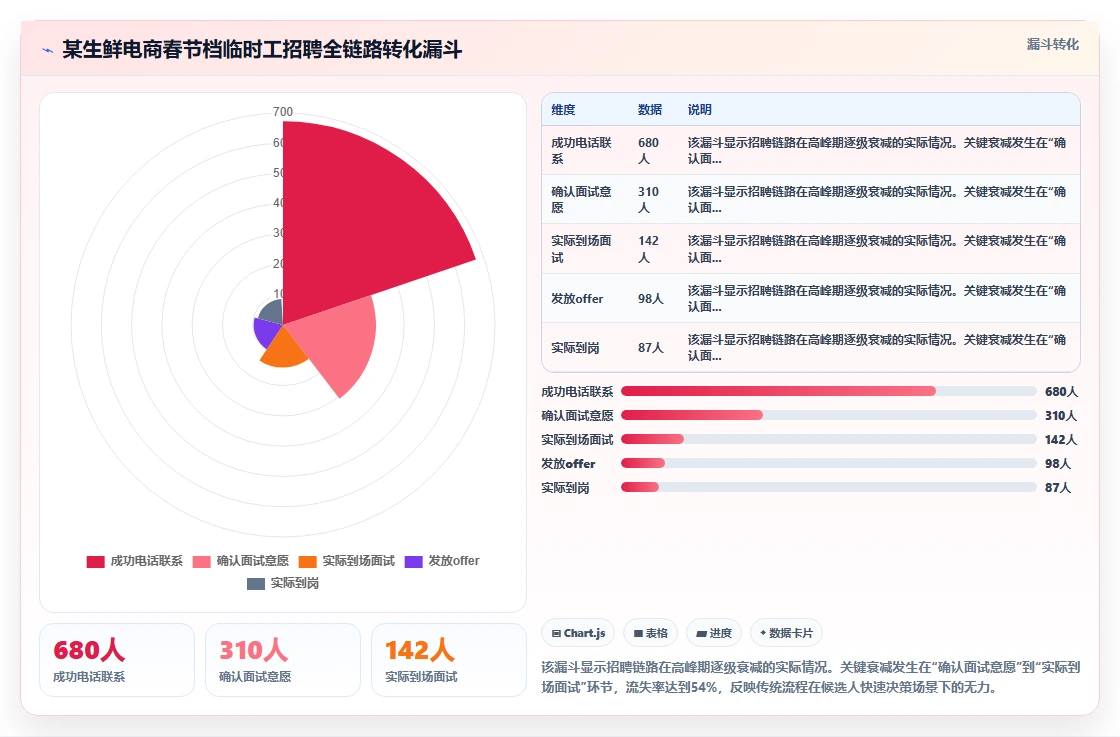1120x737 pixels.
Task: Click the lightning icon beside the title
Action: 48,50
